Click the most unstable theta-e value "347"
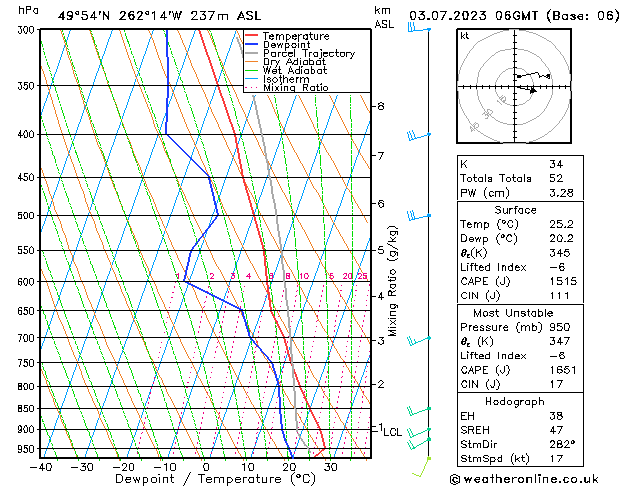Screen dimensions: 629x486 pyautogui.click(x=560, y=342)
